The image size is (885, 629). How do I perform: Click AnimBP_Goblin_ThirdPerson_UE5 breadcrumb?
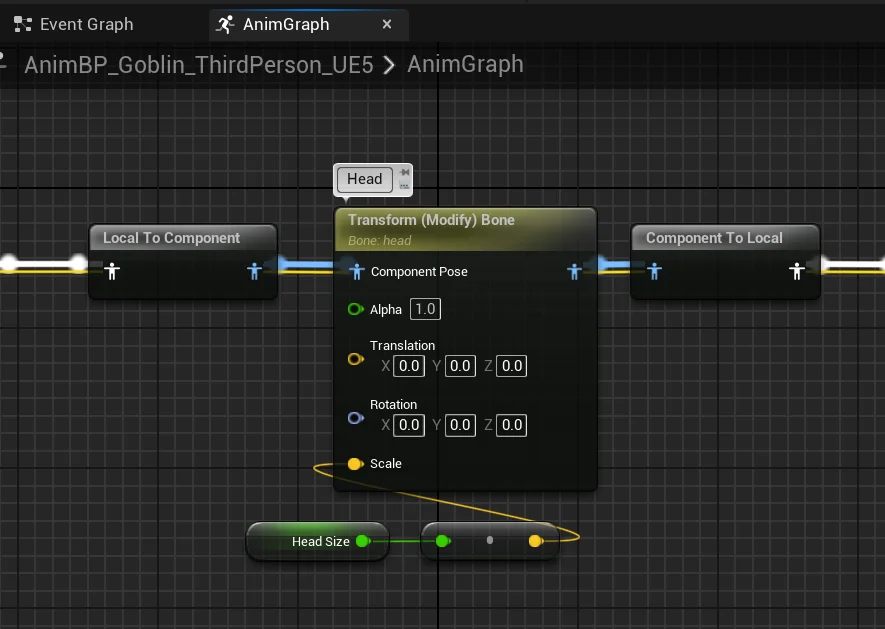pyautogui.click(x=199, y=65)
